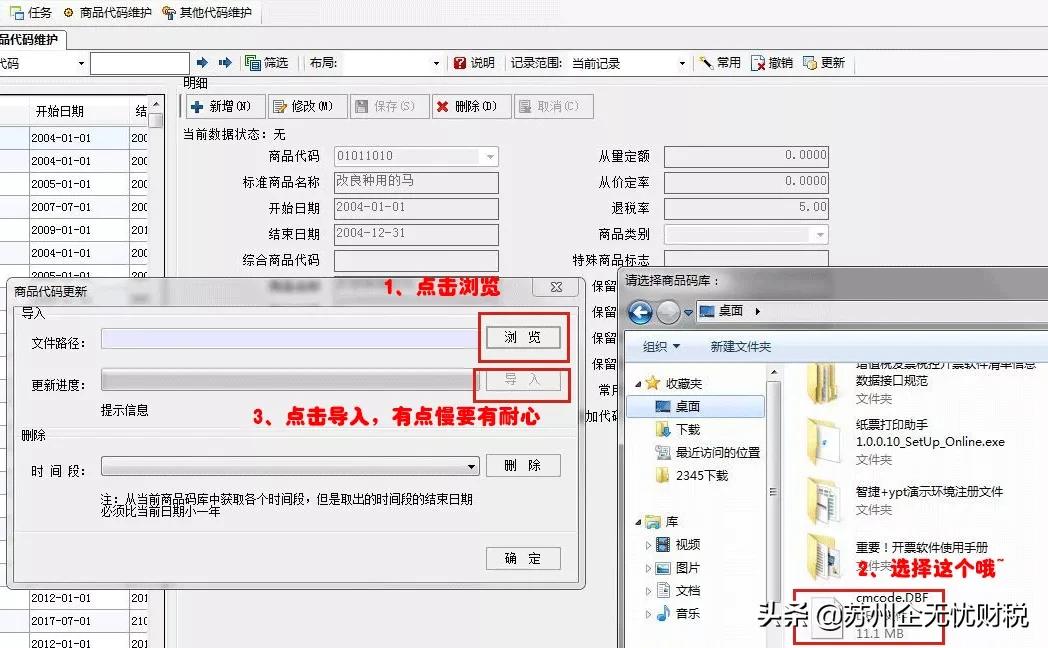Click the 确定 confirm button
1048x648 pixels.
[523, 558]
